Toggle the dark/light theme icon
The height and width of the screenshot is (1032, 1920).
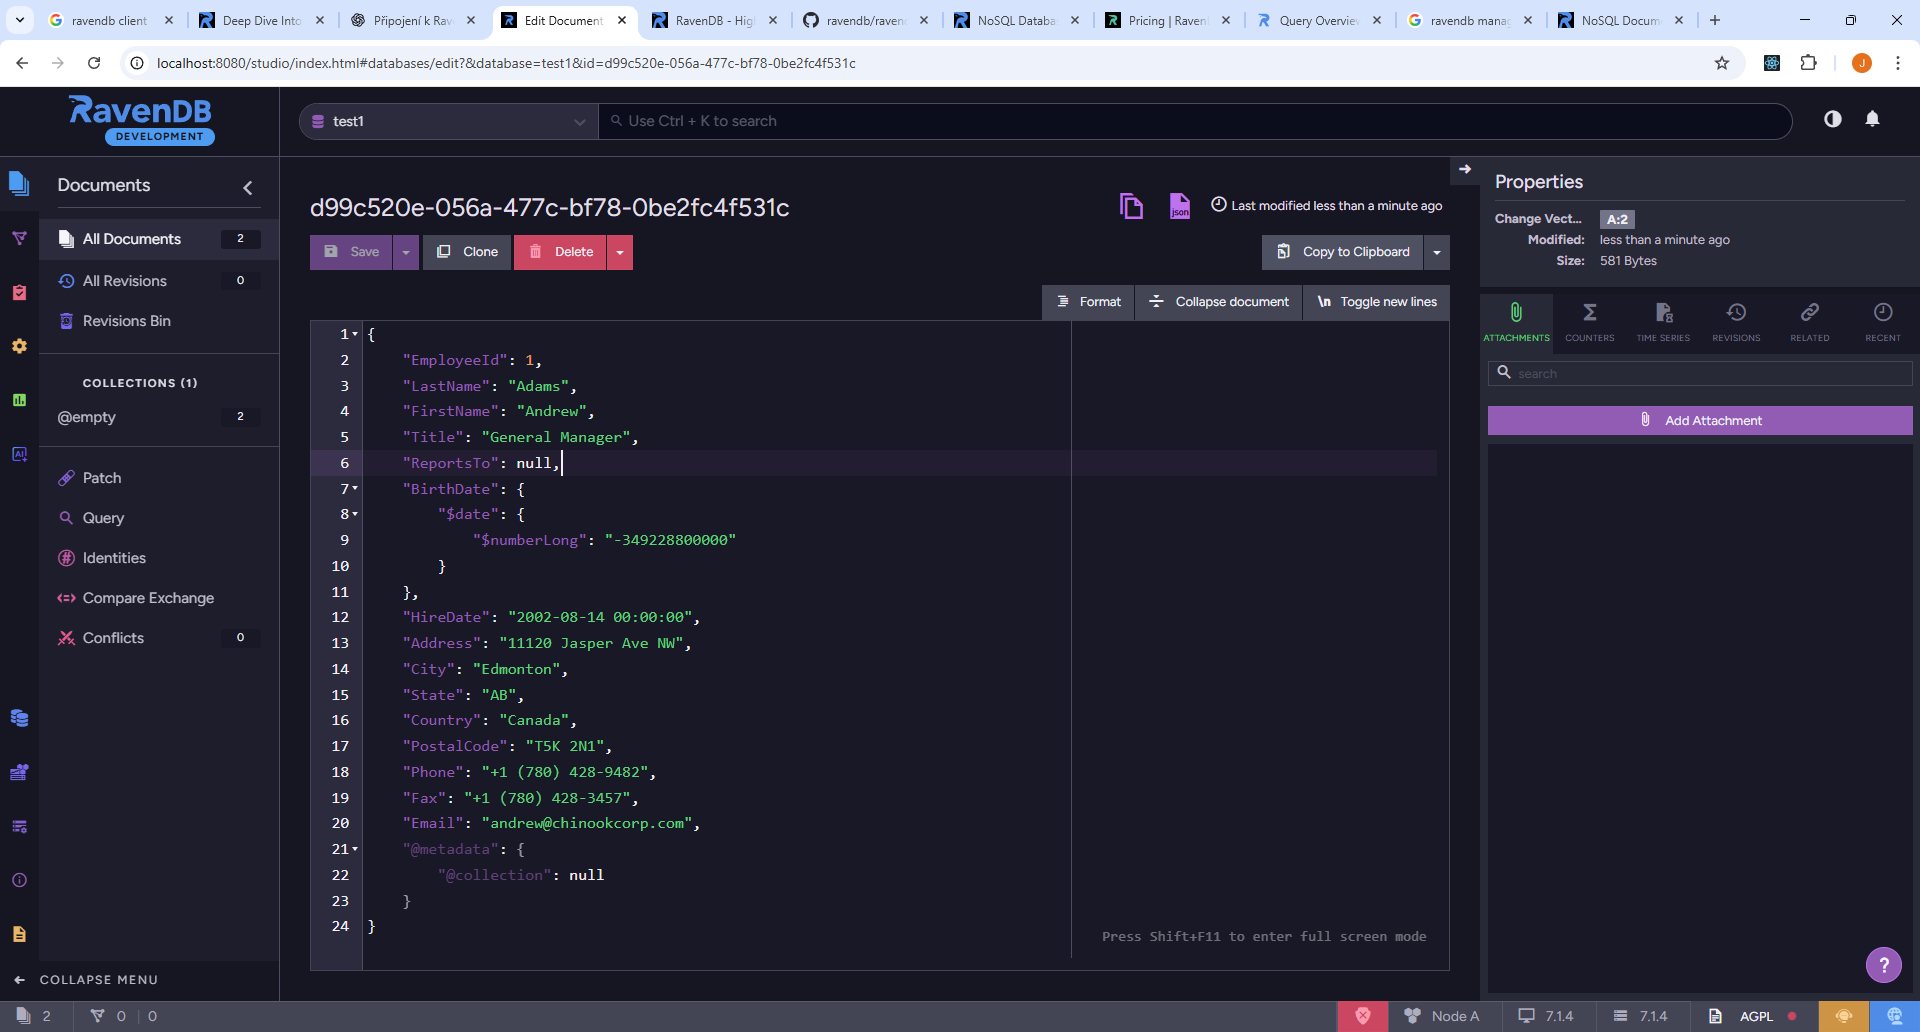(x=1832, y=120)
